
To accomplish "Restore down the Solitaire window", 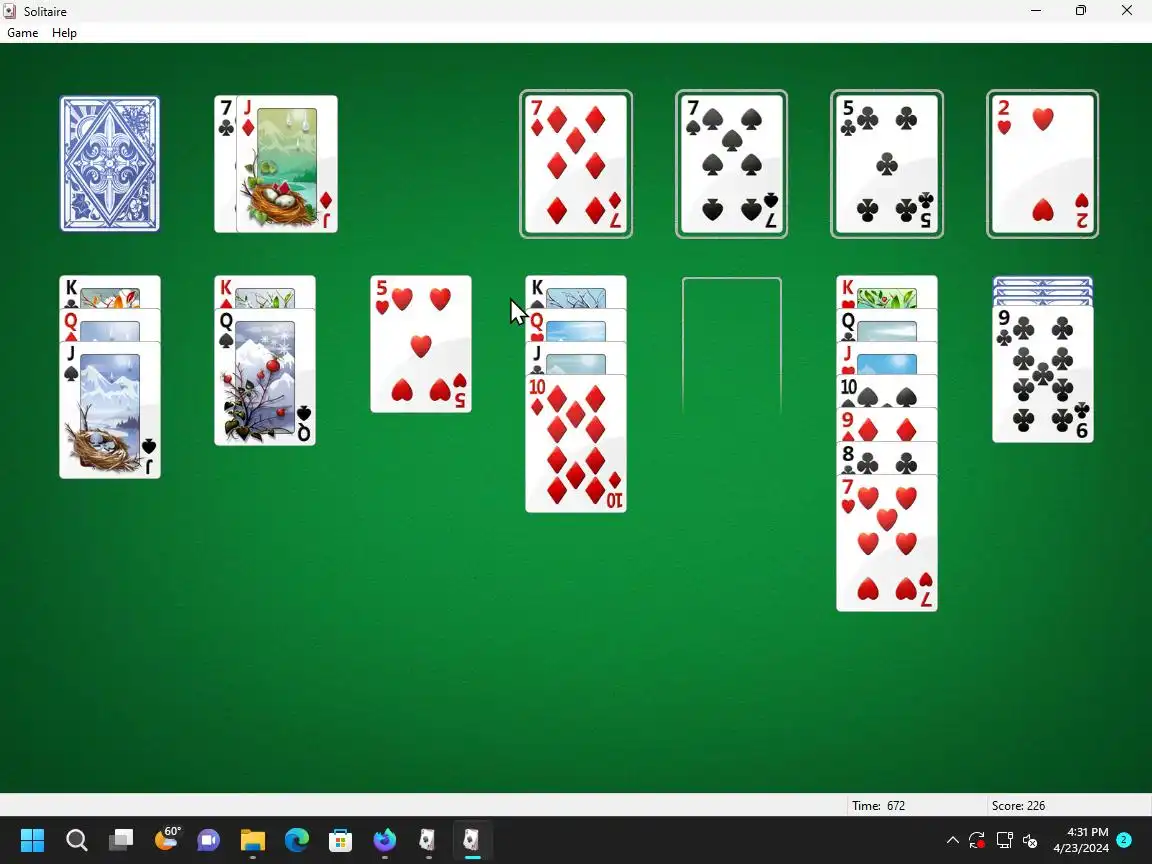I will [x=1081, y=11].
